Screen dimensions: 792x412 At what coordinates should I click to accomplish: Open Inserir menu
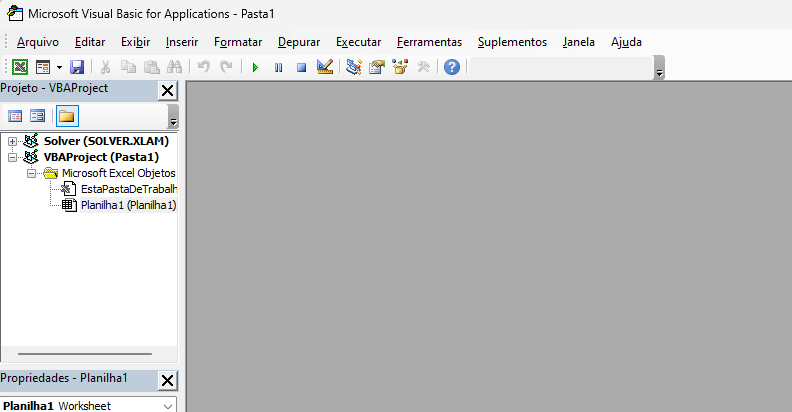182,42
